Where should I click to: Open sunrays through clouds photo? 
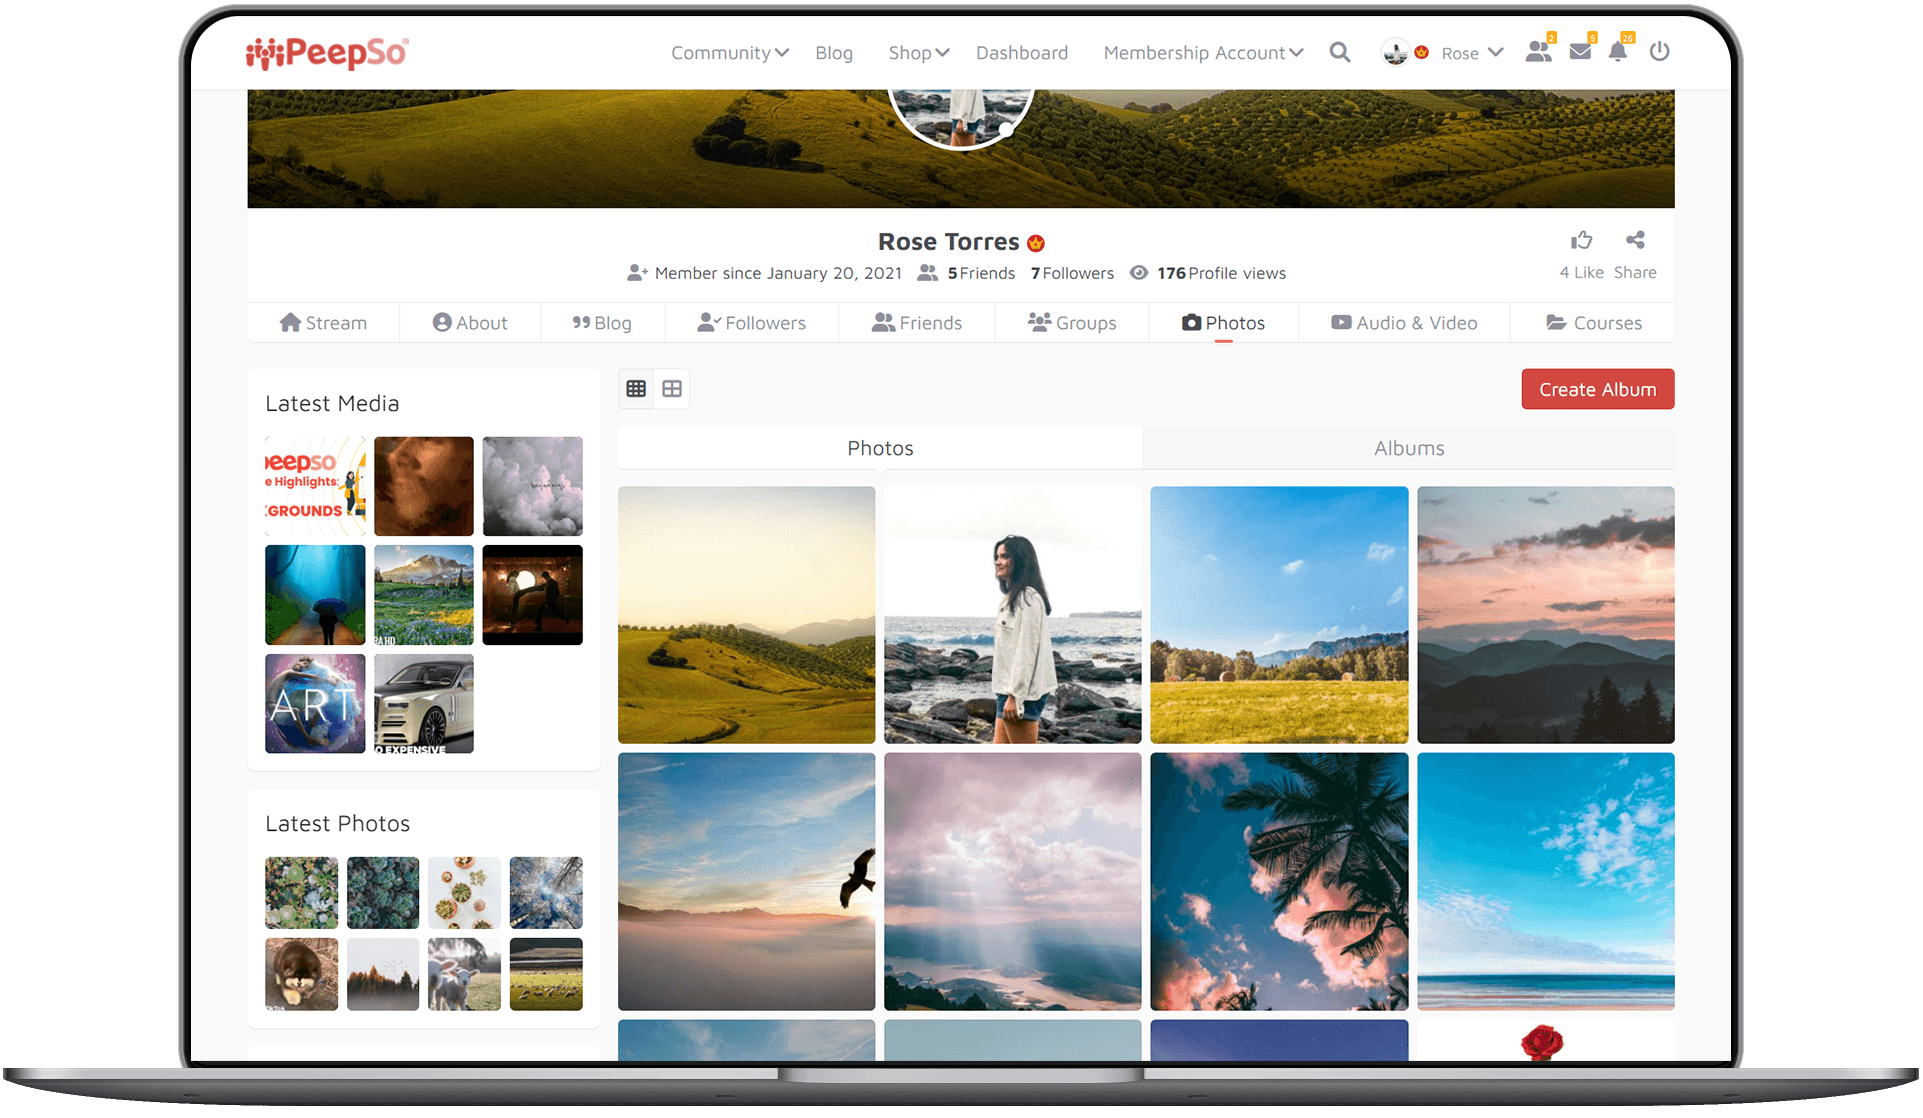tap(1013, 881)
